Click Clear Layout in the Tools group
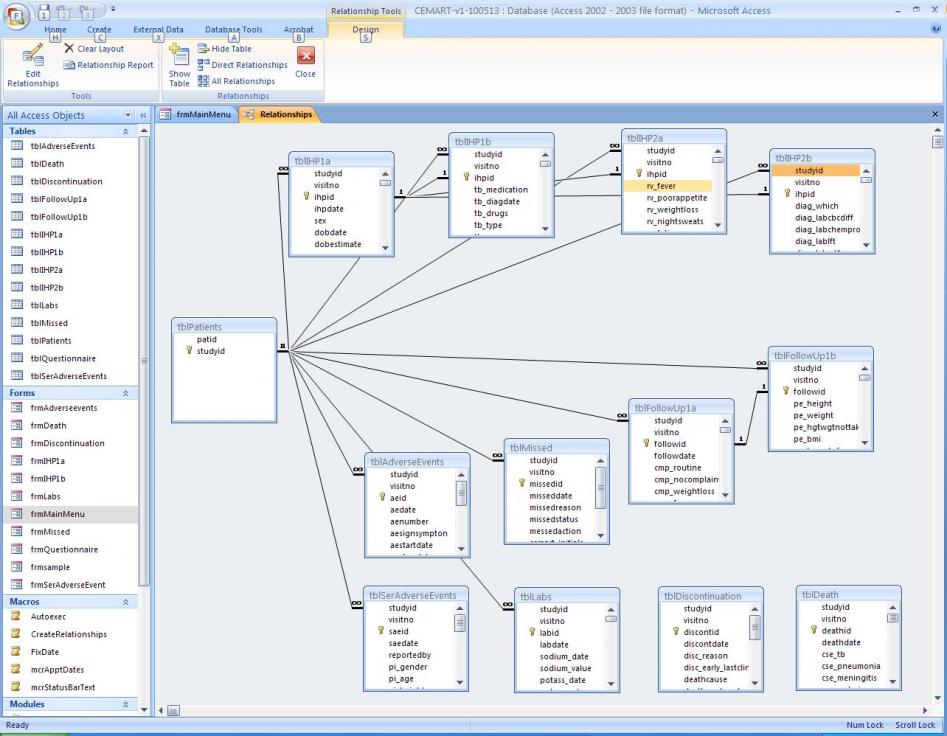The image size is (947, 736). pyautogui.click(x=94, y=48)
